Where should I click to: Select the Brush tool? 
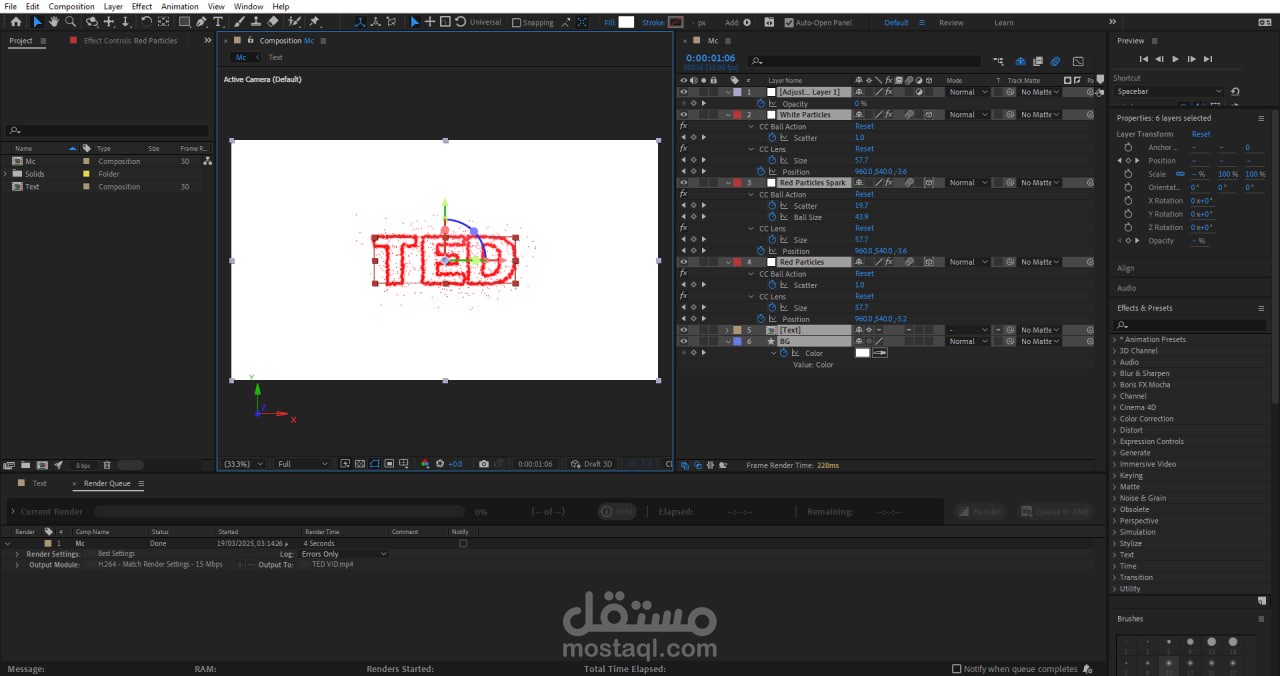point(240,21)
